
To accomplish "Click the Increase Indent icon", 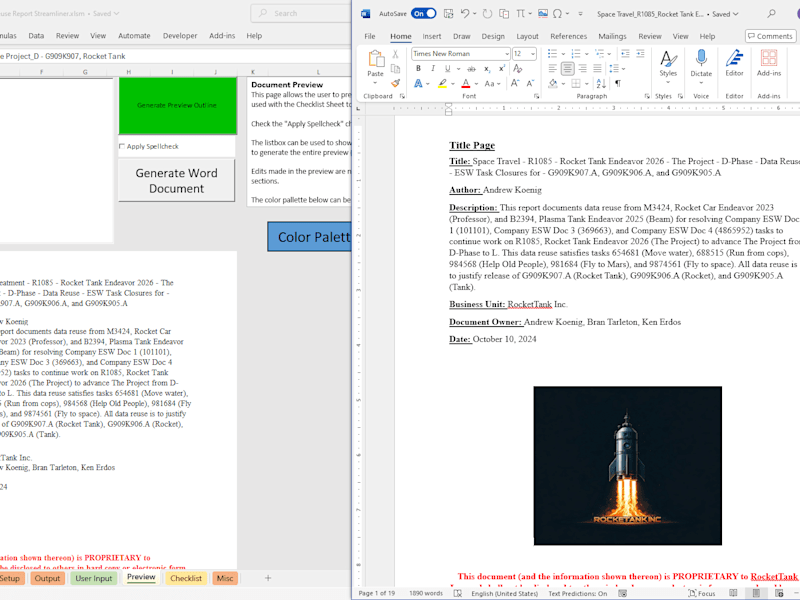I will pyautogui.click(x=640, y=54).
